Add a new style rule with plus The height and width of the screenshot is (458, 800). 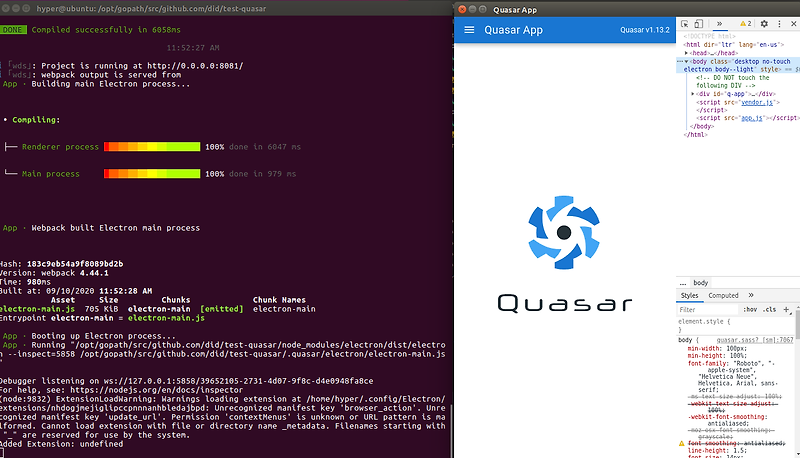(787, 310)
